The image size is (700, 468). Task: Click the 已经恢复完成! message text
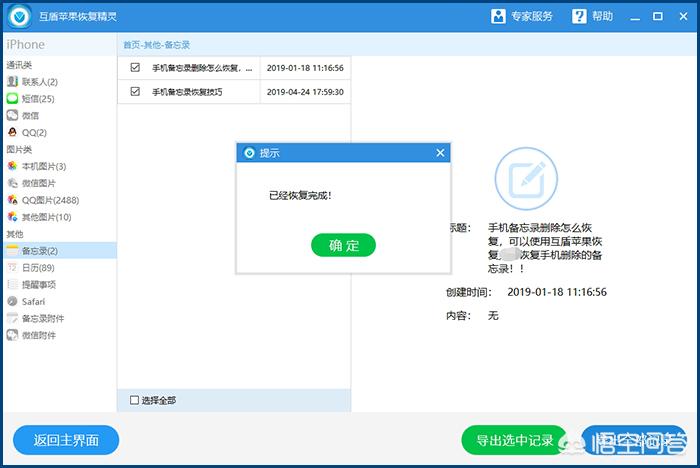(300, 196)
